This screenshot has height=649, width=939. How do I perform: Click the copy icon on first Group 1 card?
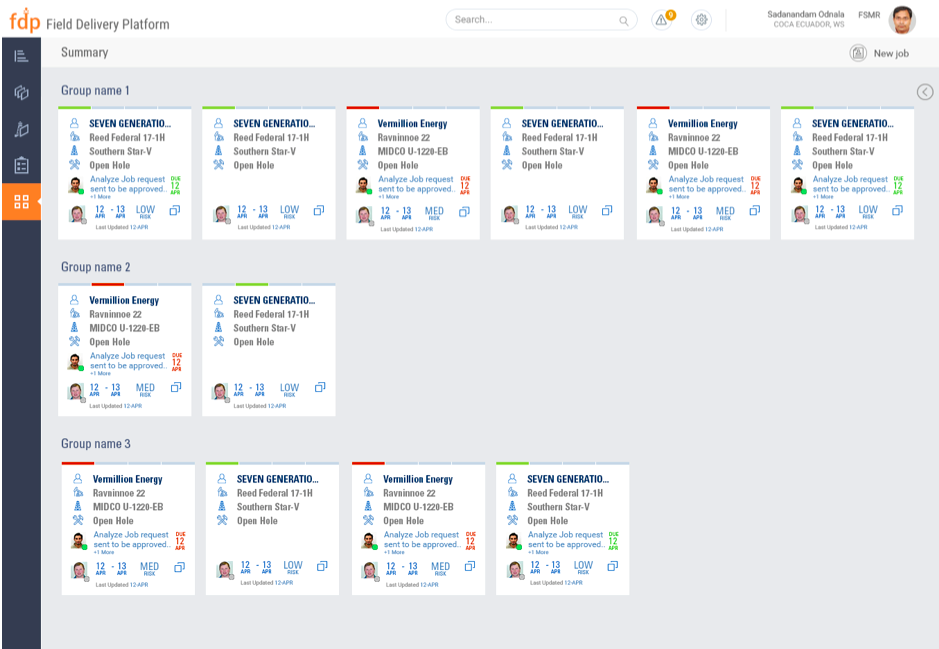tap(174, 211)
